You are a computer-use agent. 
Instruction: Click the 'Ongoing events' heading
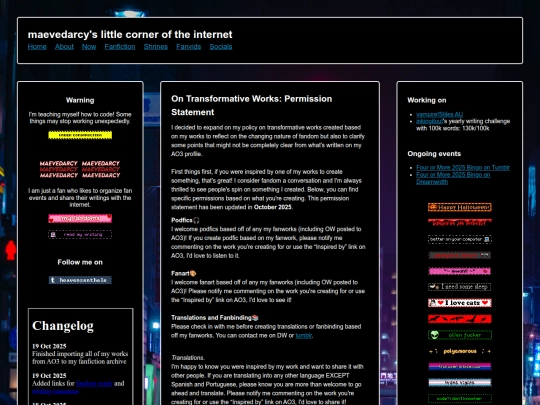click(x=434, y=154)
